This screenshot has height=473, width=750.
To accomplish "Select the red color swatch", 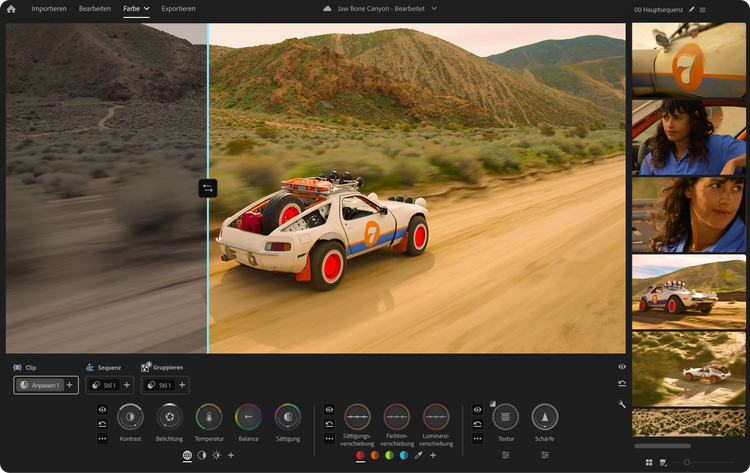I will point(360,455).
